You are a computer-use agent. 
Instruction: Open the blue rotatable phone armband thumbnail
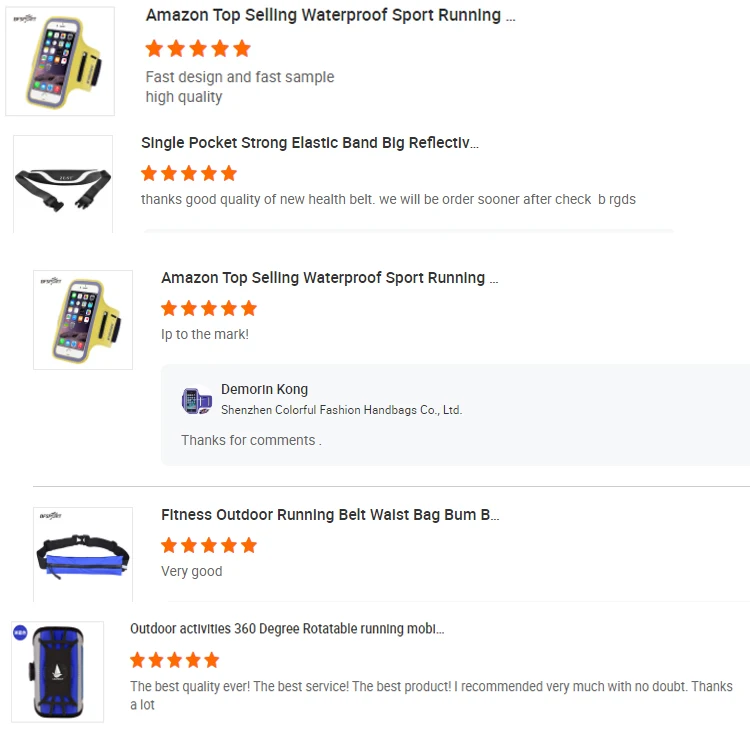coord(57,672)
